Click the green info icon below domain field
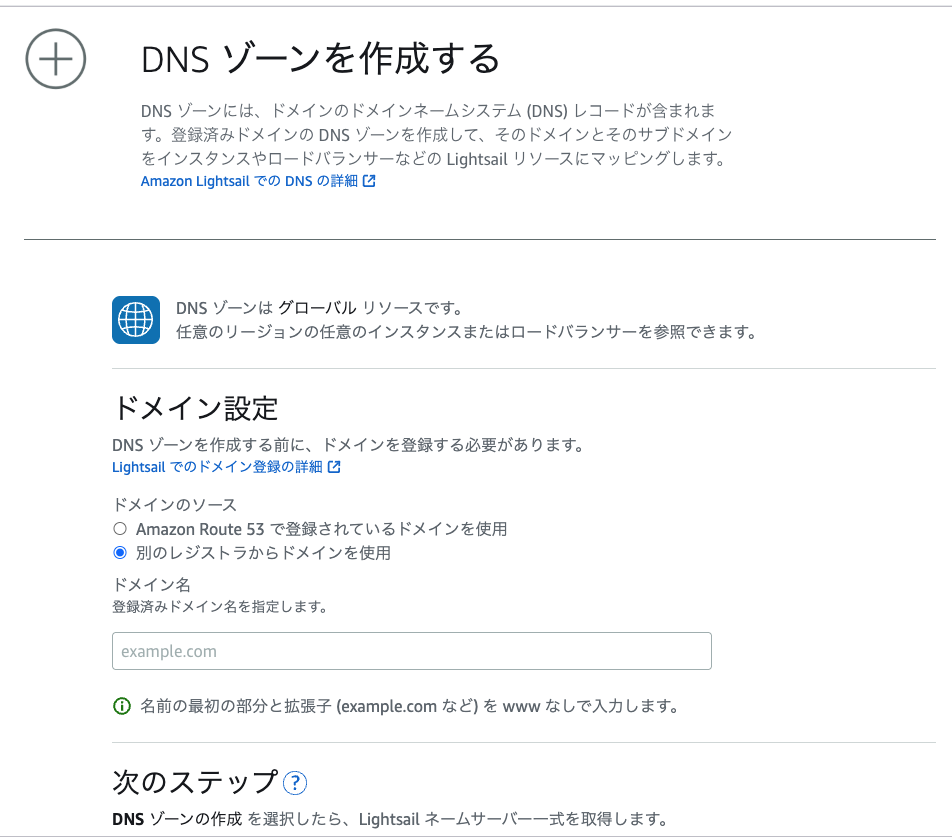Image resolution: width=952 pixels, height=837 pixels. point(122,706)
